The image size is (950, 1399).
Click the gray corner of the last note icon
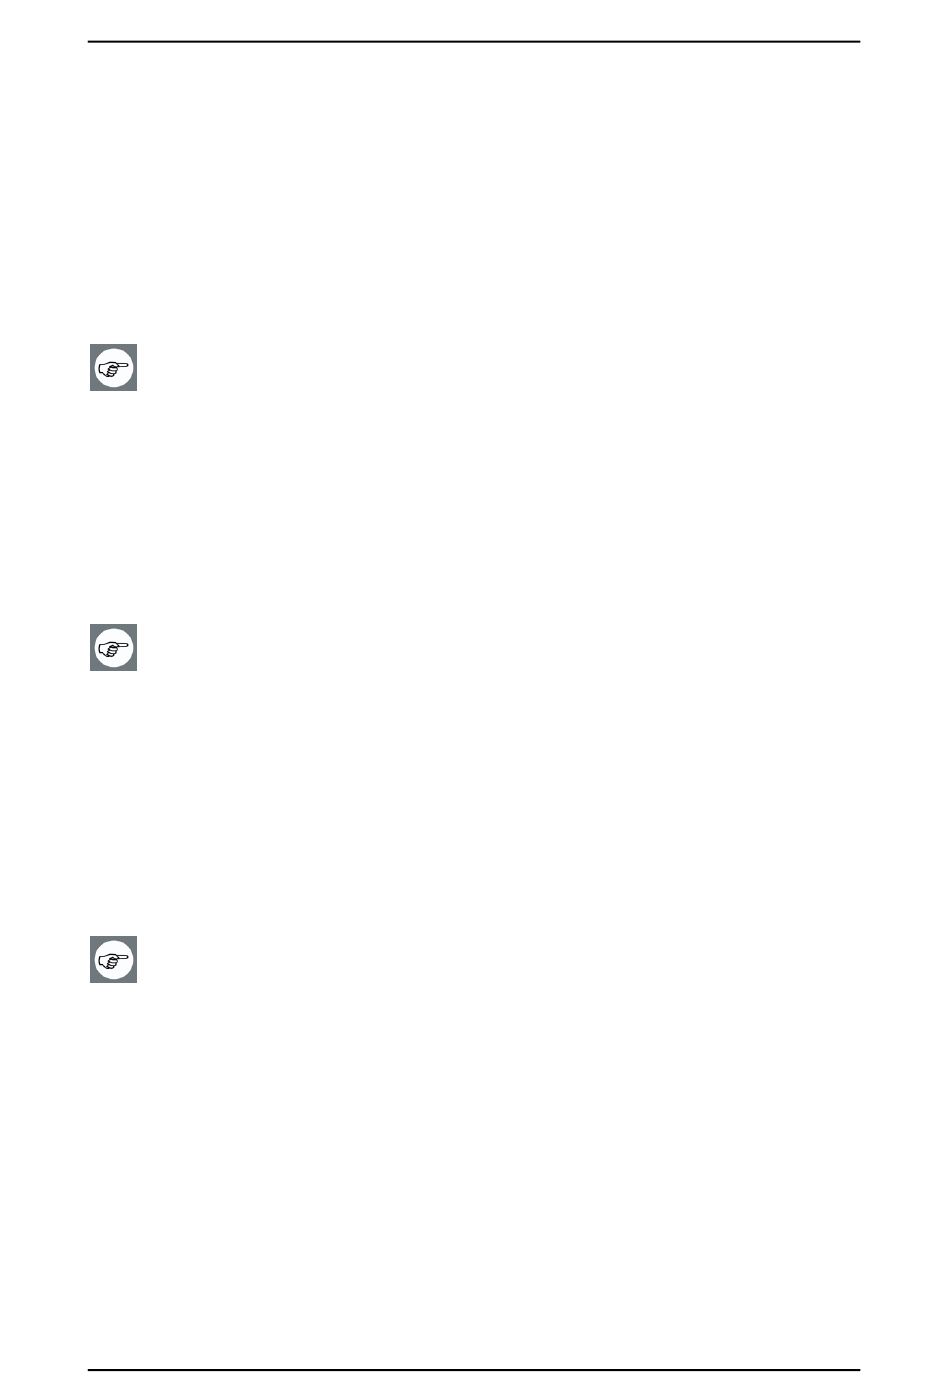point(94,941)
